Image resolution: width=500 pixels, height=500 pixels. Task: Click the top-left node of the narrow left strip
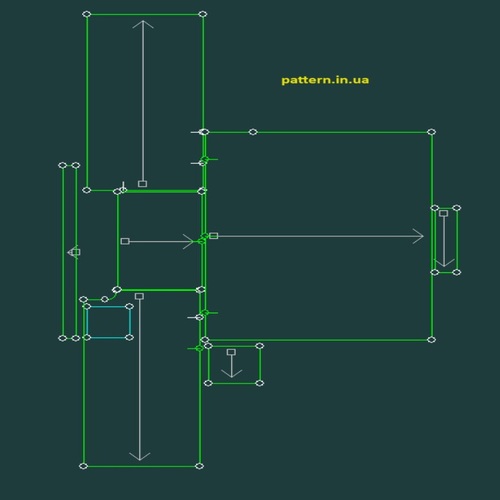(x=62, y=165)
